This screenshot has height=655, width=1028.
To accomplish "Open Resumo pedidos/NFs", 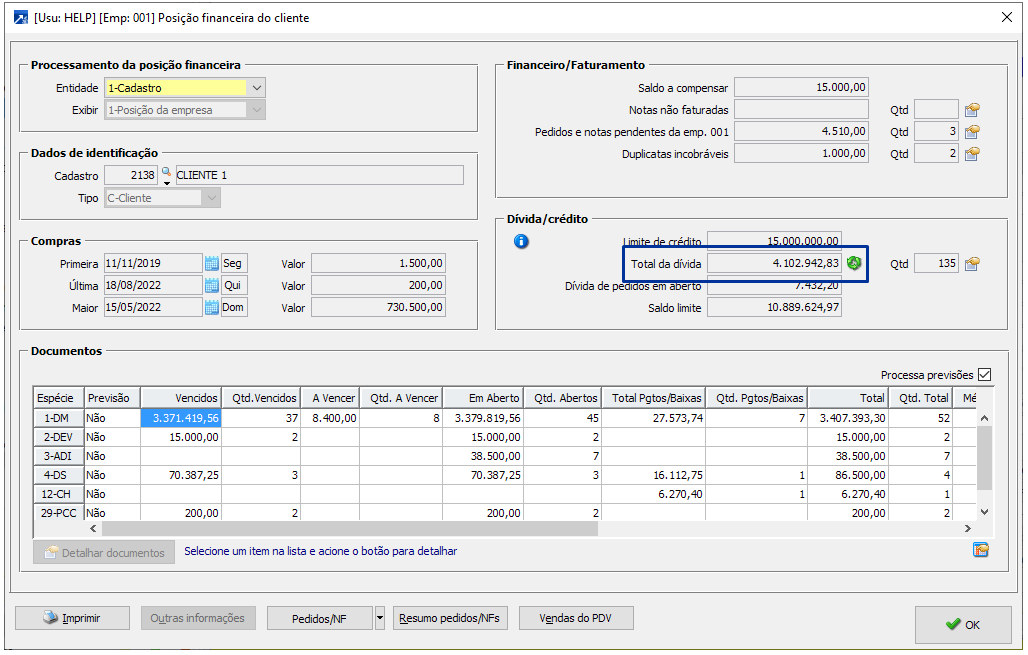I will (450, 618).
